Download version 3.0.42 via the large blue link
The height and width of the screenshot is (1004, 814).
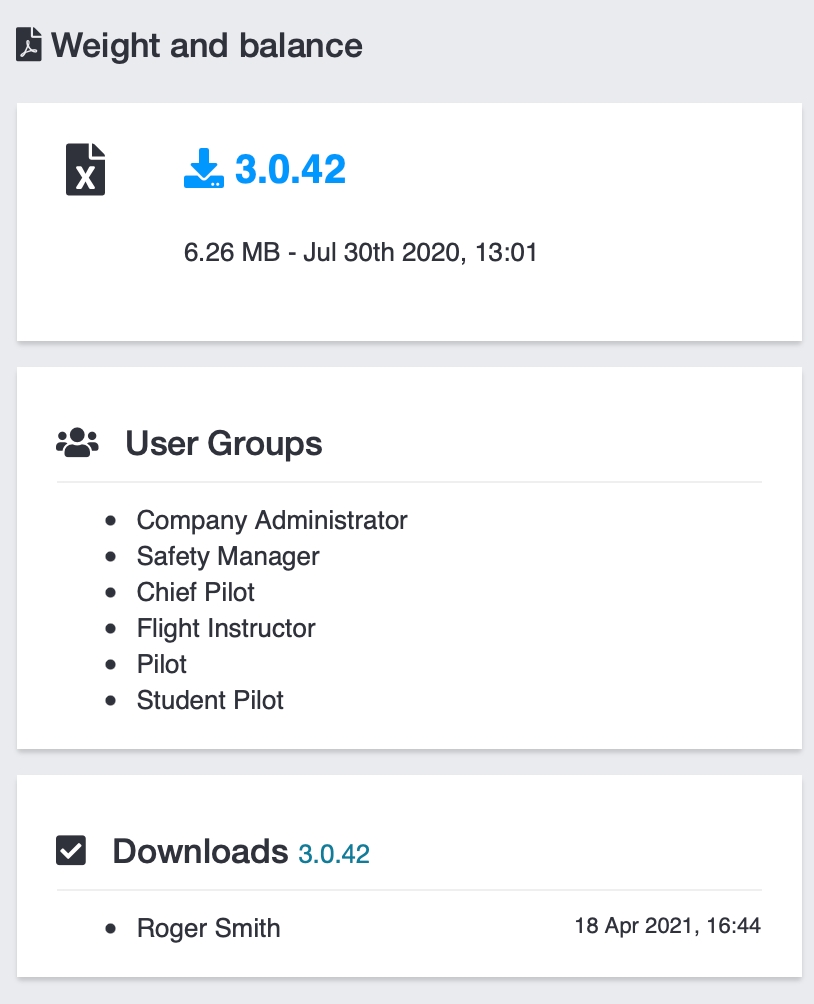tap(290, 169)
